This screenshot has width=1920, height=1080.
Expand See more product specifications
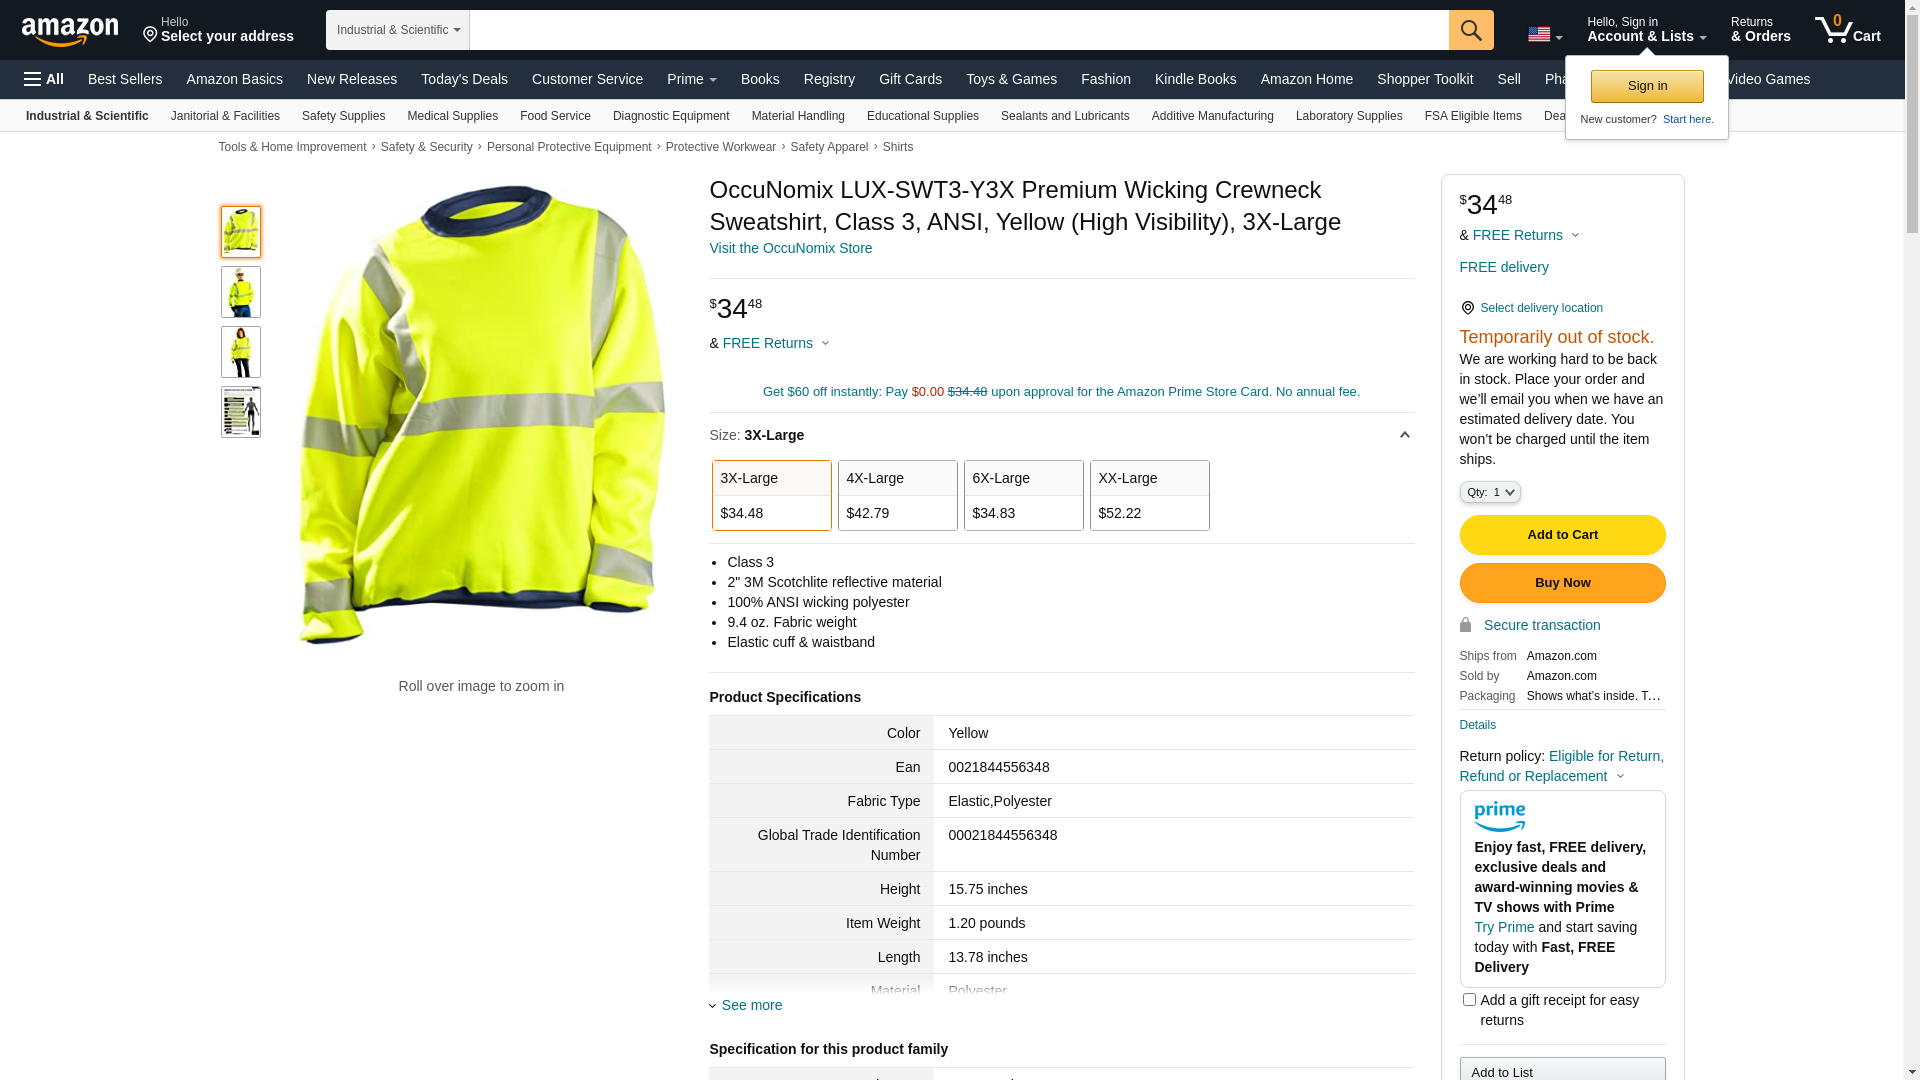click(751, 1005)
